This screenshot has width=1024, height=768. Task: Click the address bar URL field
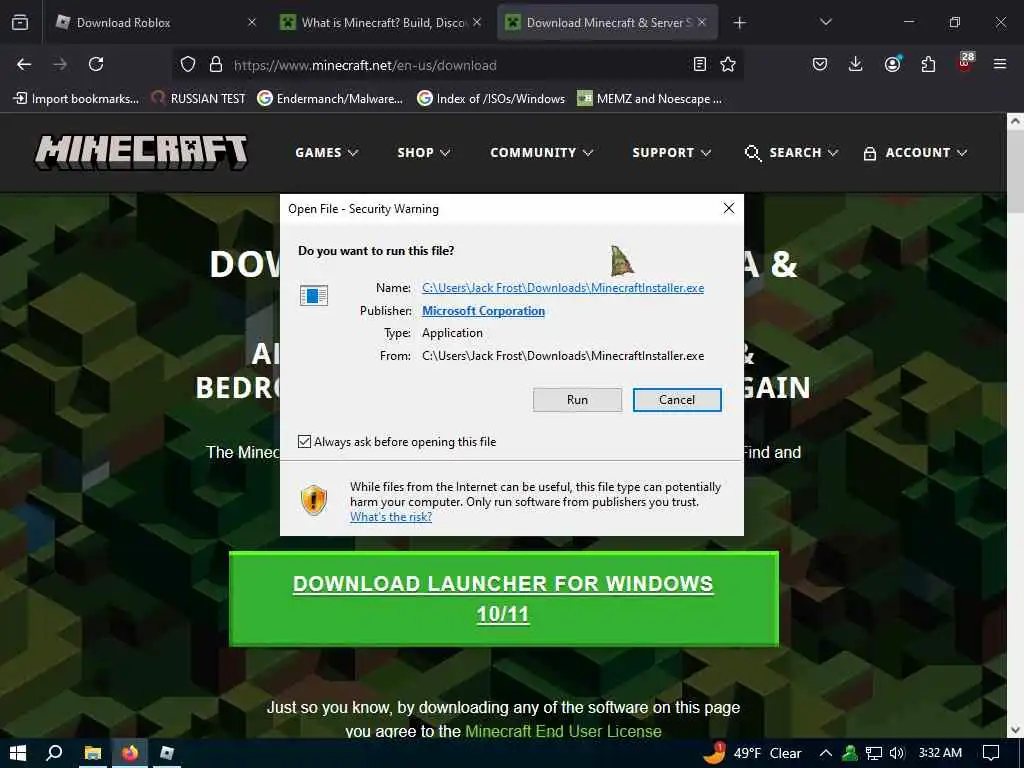pyautogui.click(x=457, y=65)
